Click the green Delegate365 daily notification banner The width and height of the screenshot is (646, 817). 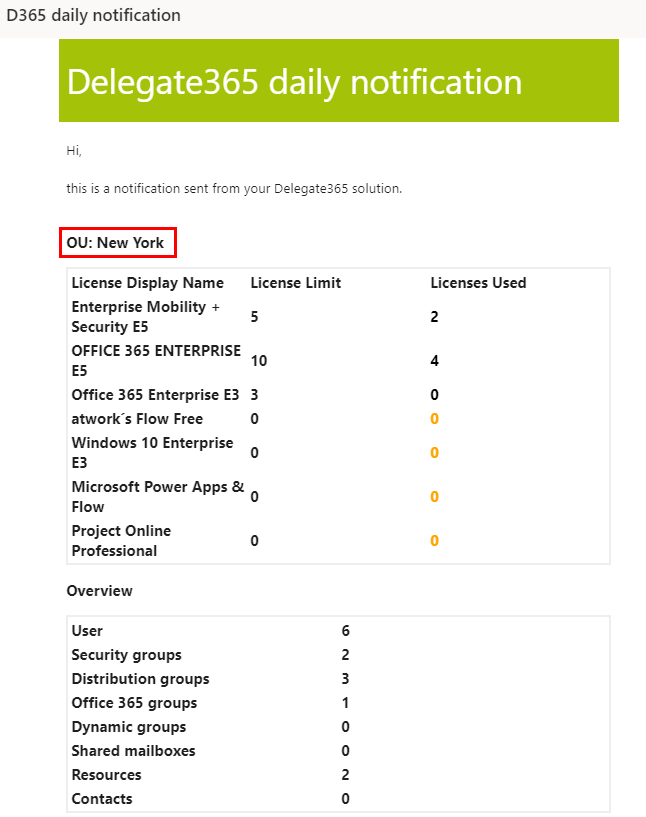click(x=338, y=81)
